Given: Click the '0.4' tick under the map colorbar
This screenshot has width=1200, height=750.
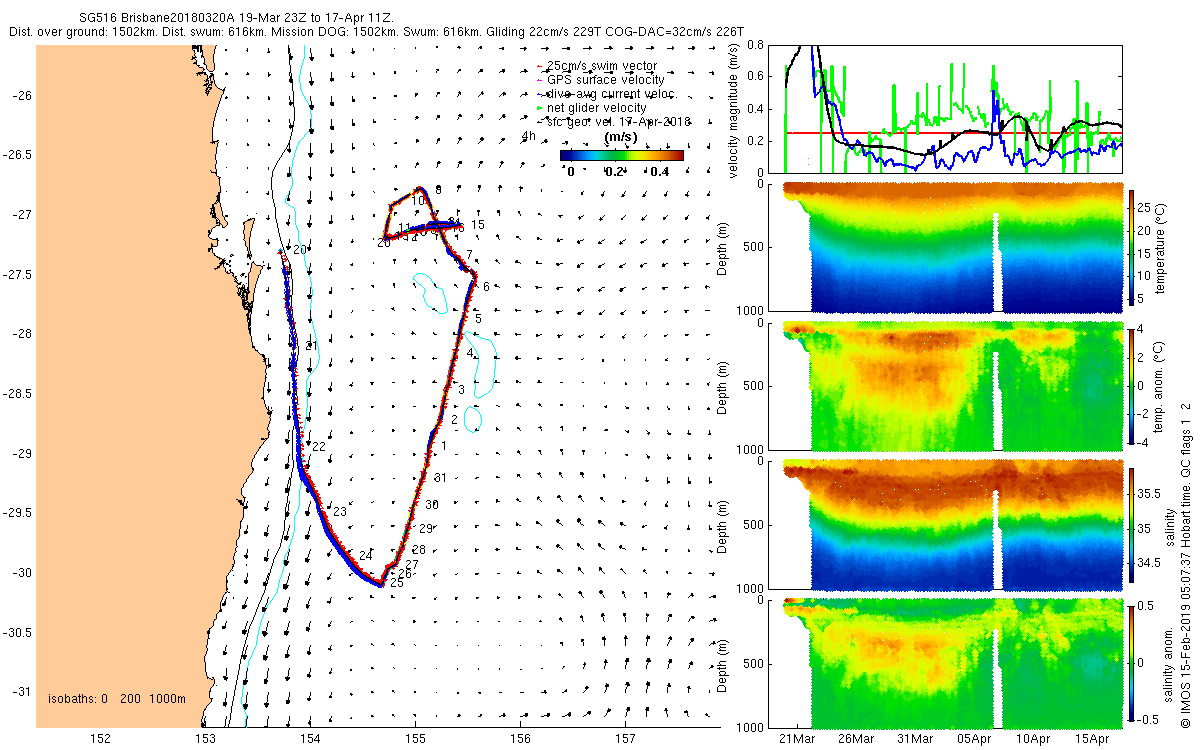Looking at the screenshot, I should point(660,171).
